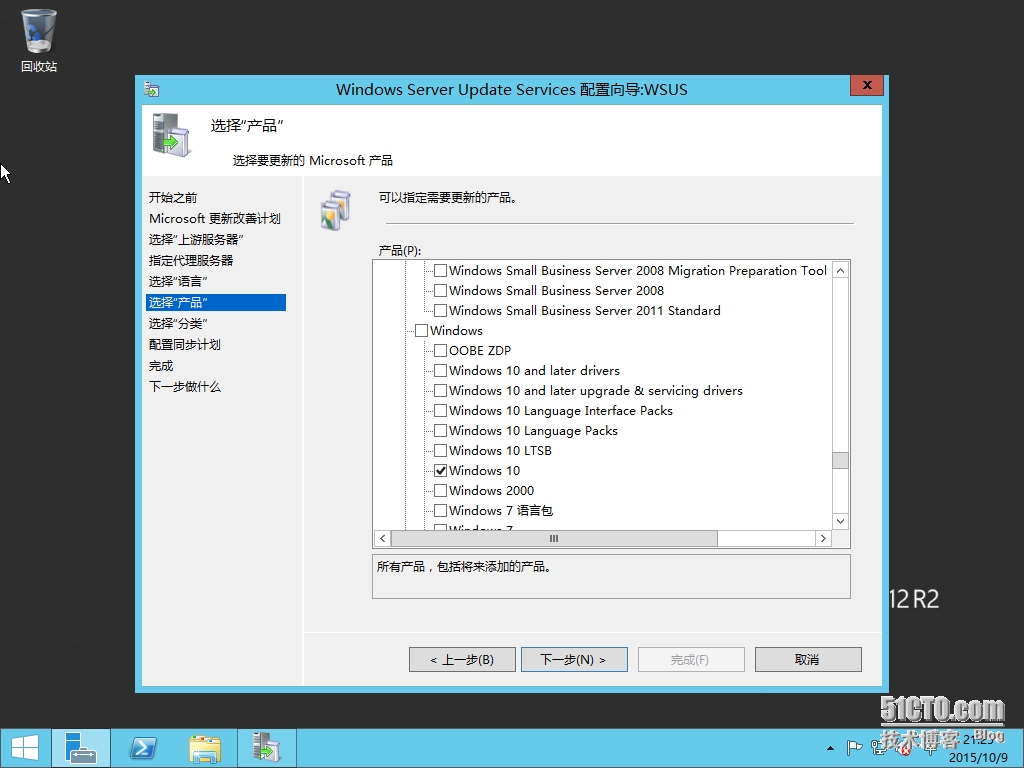The image size is (1024, 768).
Task: Click the network tray icon
Action: [878, 748]
